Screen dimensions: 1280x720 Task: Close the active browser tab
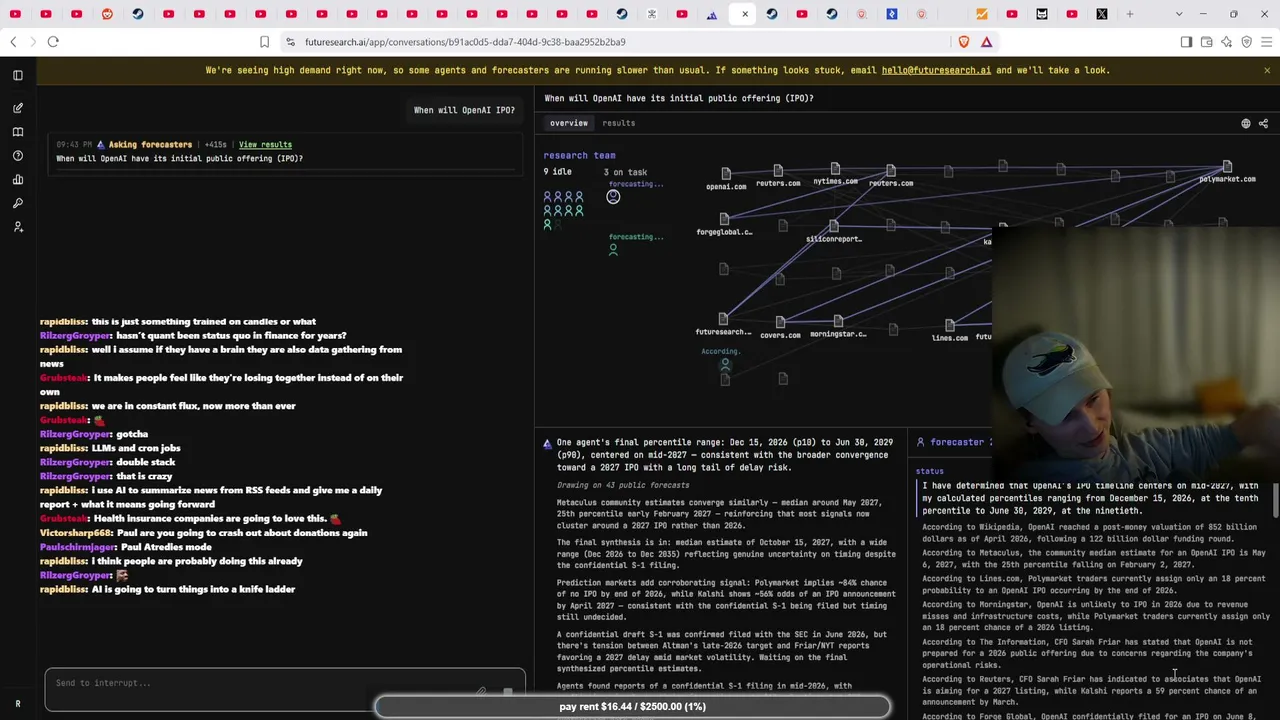[x=745, y=14]
